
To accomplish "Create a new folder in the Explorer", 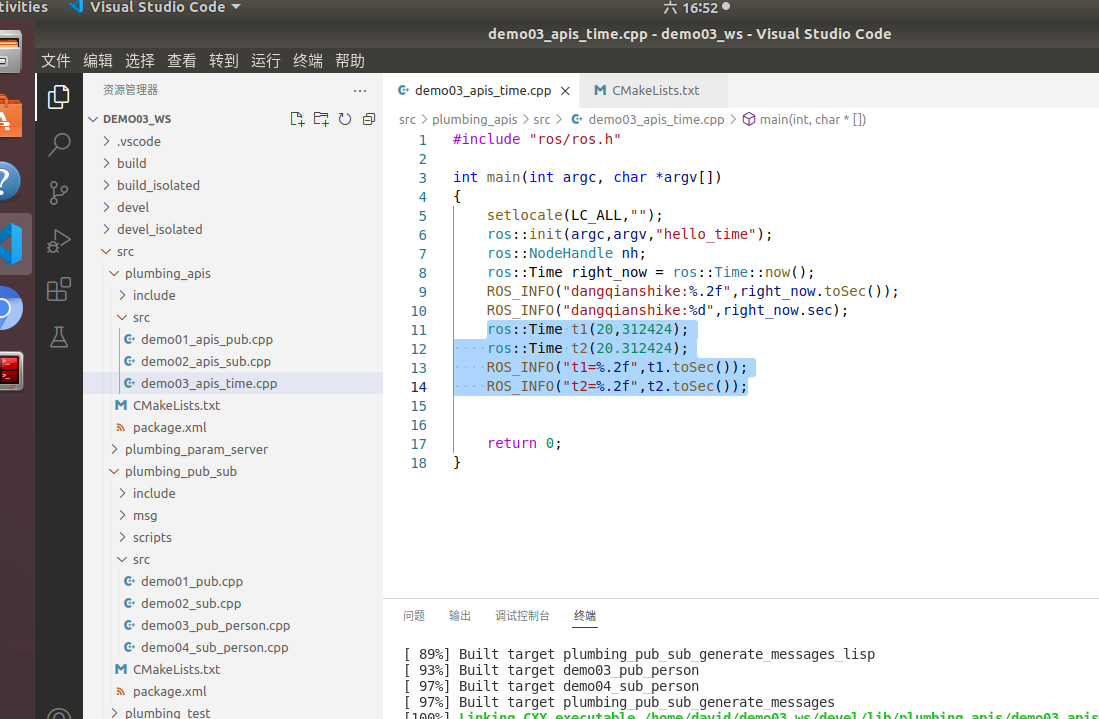I will click(x=321, y=118).
